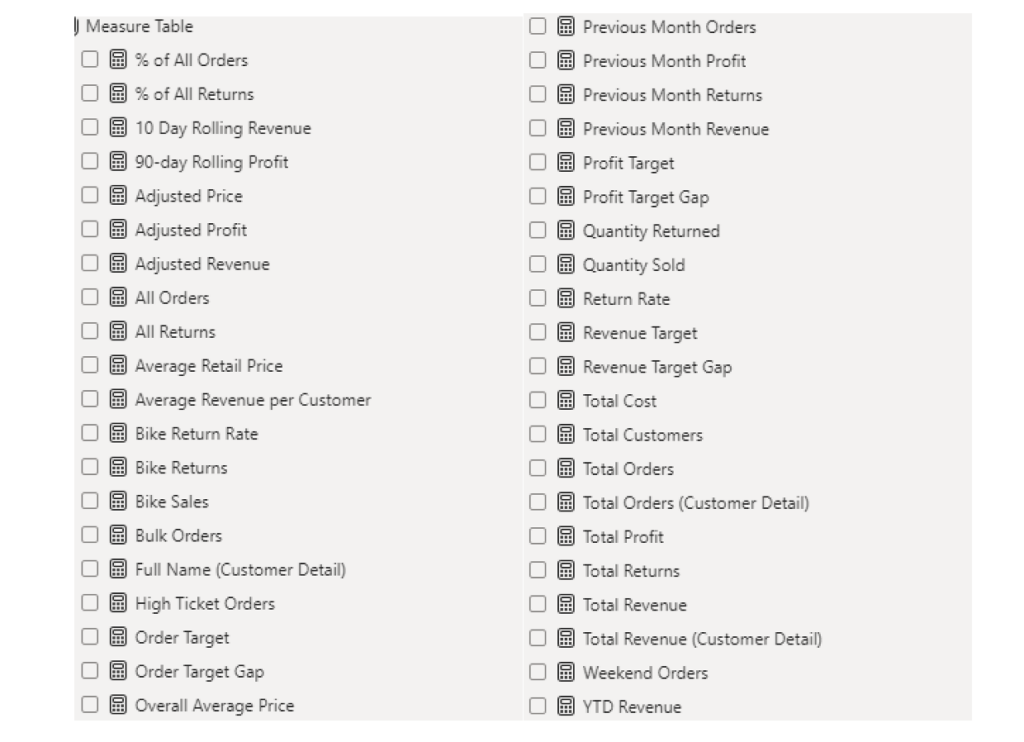The height and width of the screenshot is (742, 1024).
Task: Click the measure icon next to Return Rate
Action: 565,299
